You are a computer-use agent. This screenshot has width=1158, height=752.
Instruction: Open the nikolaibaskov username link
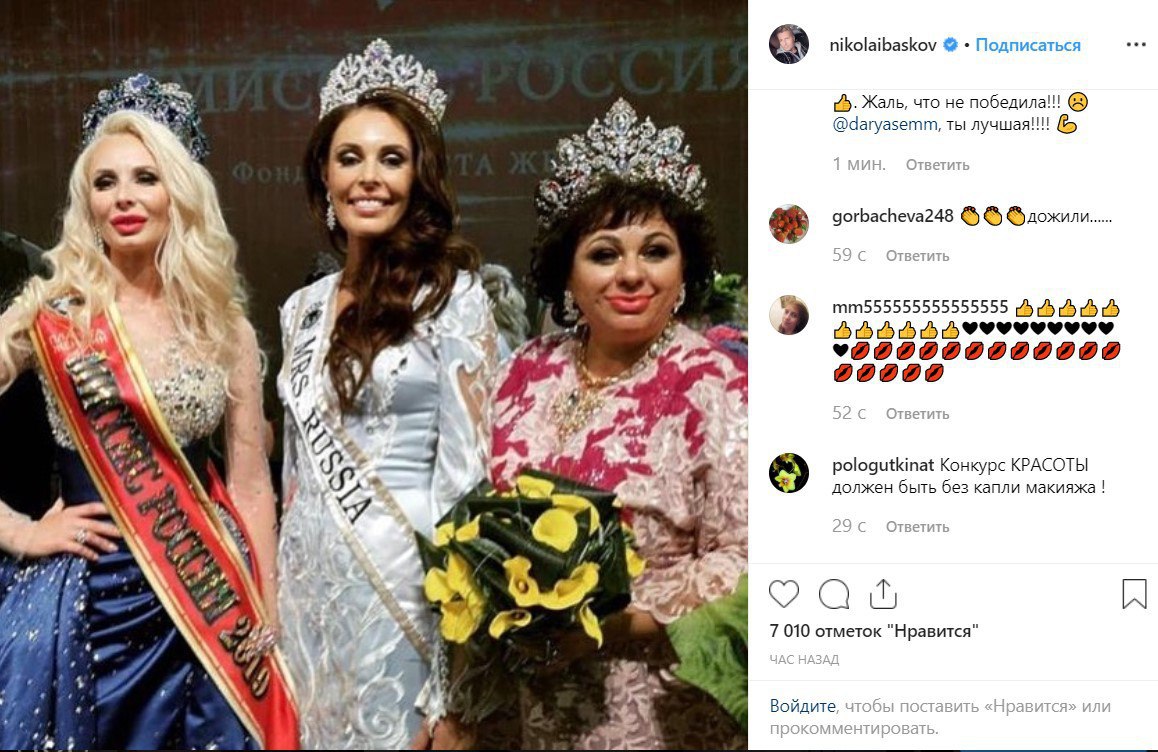pos(883,45)
